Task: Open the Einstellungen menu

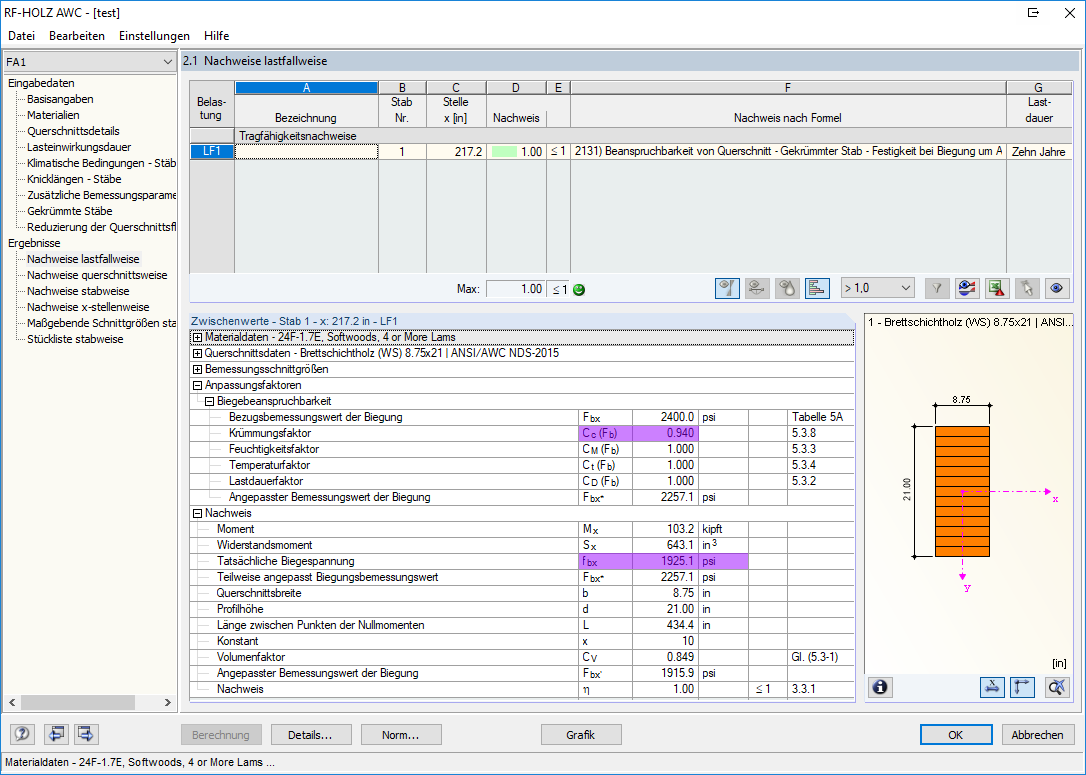Action: 153,35
